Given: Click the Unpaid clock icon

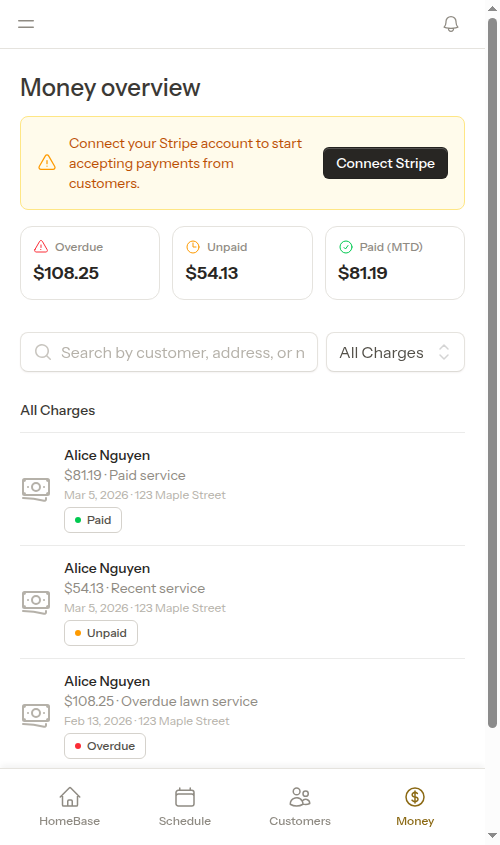Looking at the screenshot, I should [x=193, y=247].
